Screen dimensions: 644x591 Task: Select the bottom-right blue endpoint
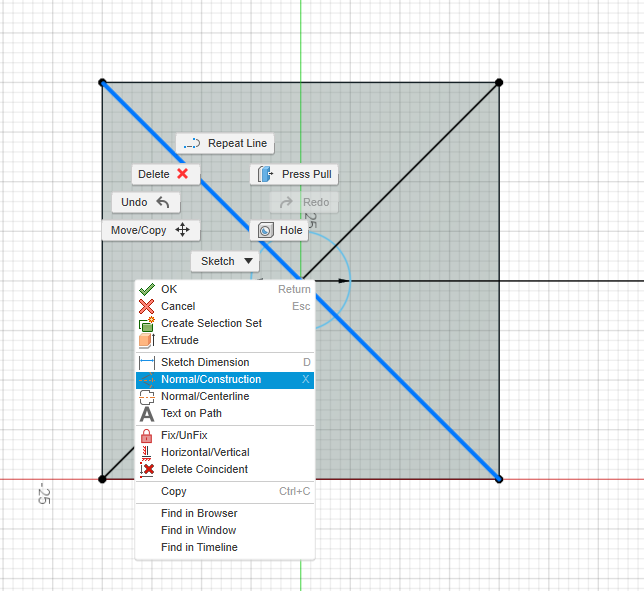[499, 479]
